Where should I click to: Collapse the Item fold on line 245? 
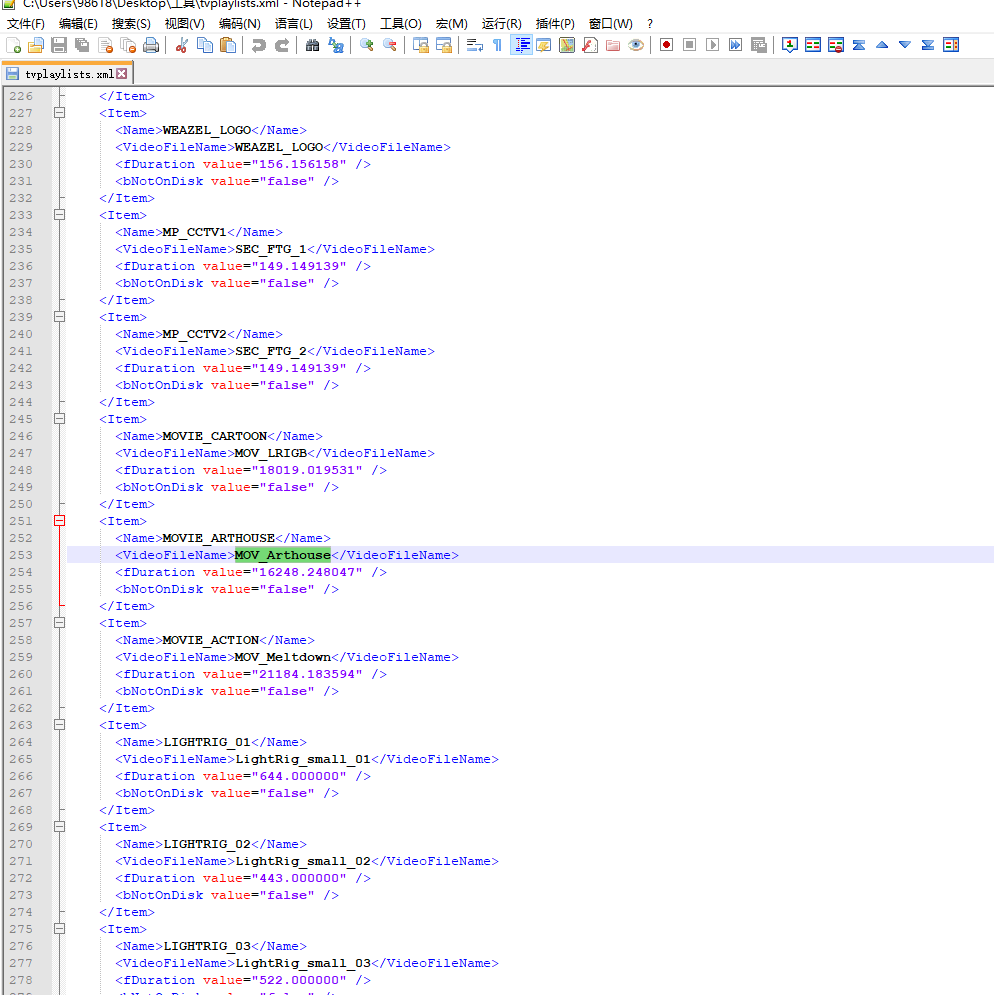point(60,419)
